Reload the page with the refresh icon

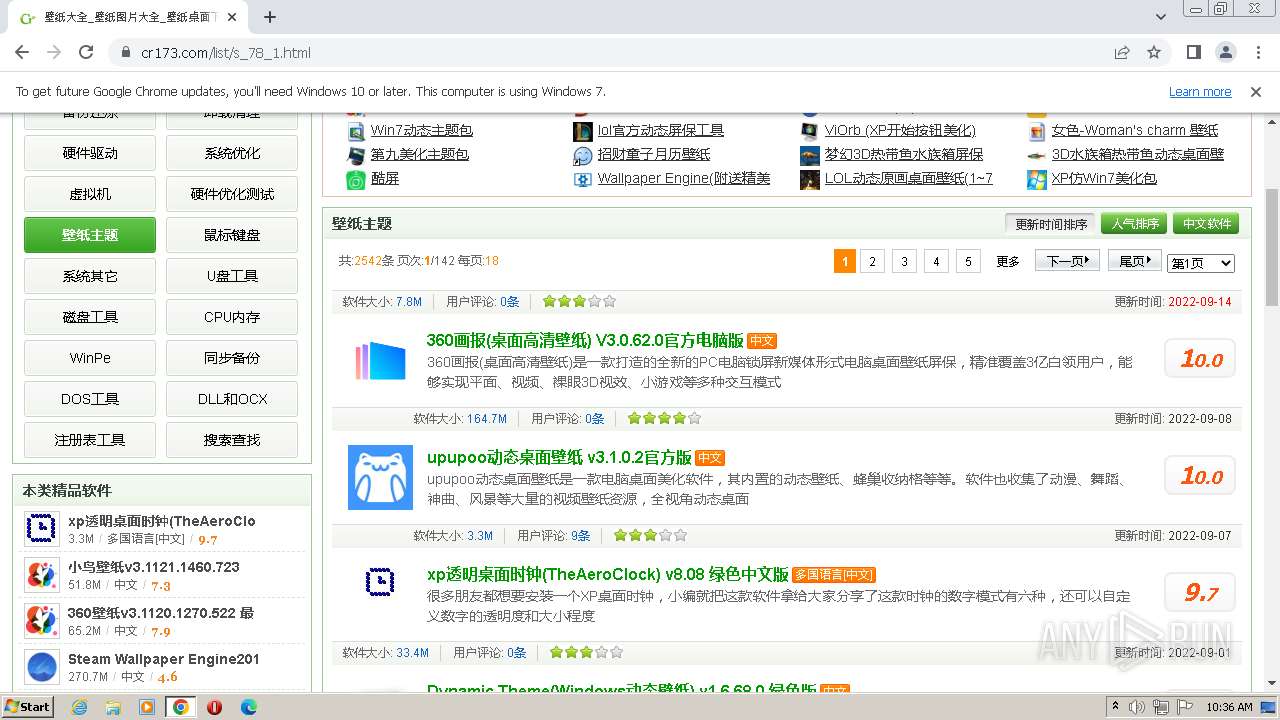tap(86, 53)
